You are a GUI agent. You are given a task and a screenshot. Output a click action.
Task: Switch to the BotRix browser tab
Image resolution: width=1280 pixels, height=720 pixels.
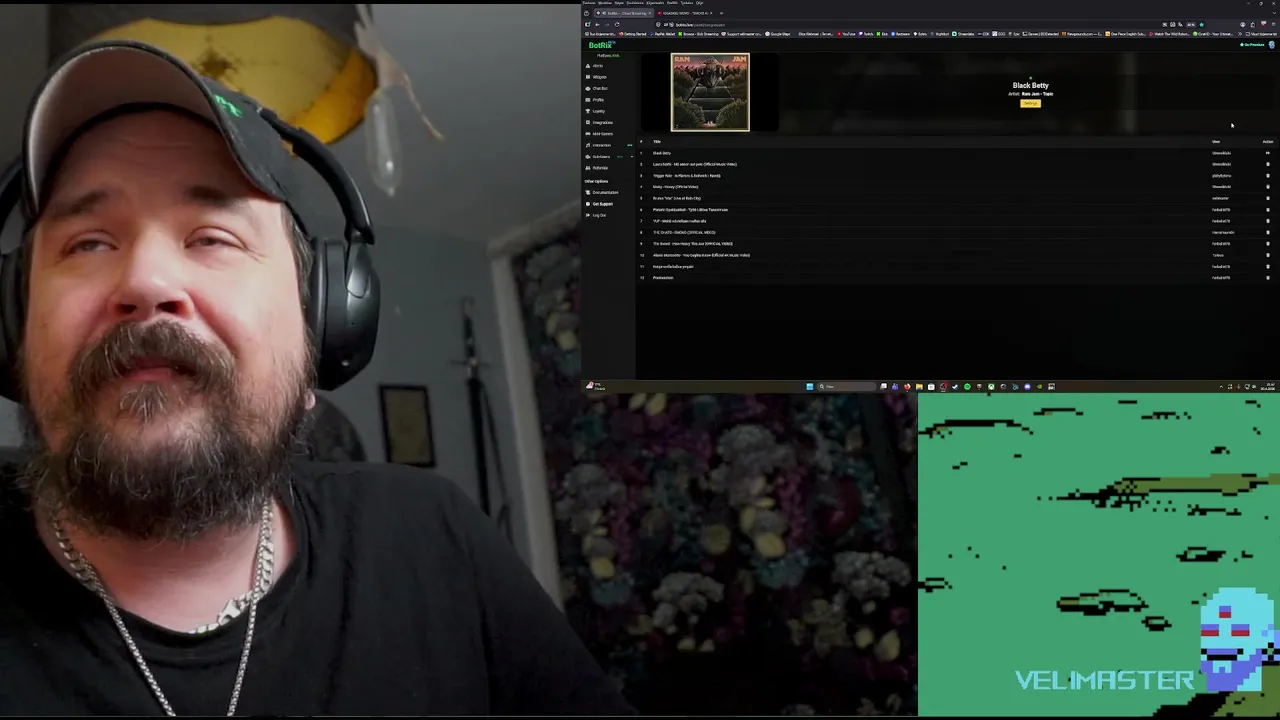pyautogui.click(x=624, y=13)
